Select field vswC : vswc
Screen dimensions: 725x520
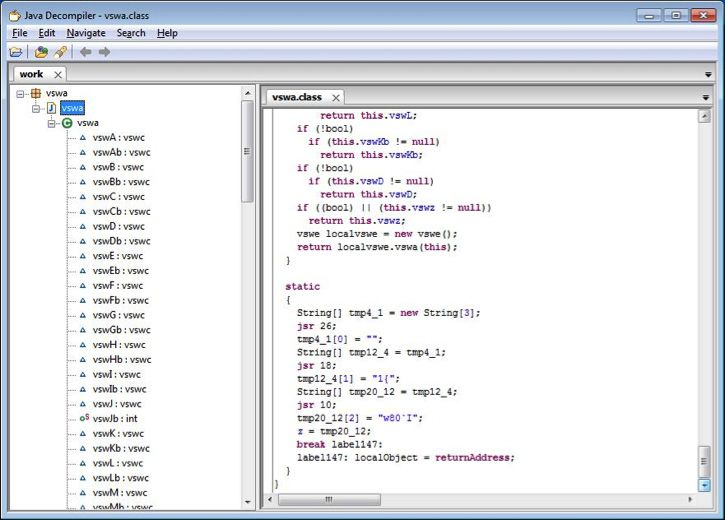point(118,197)
